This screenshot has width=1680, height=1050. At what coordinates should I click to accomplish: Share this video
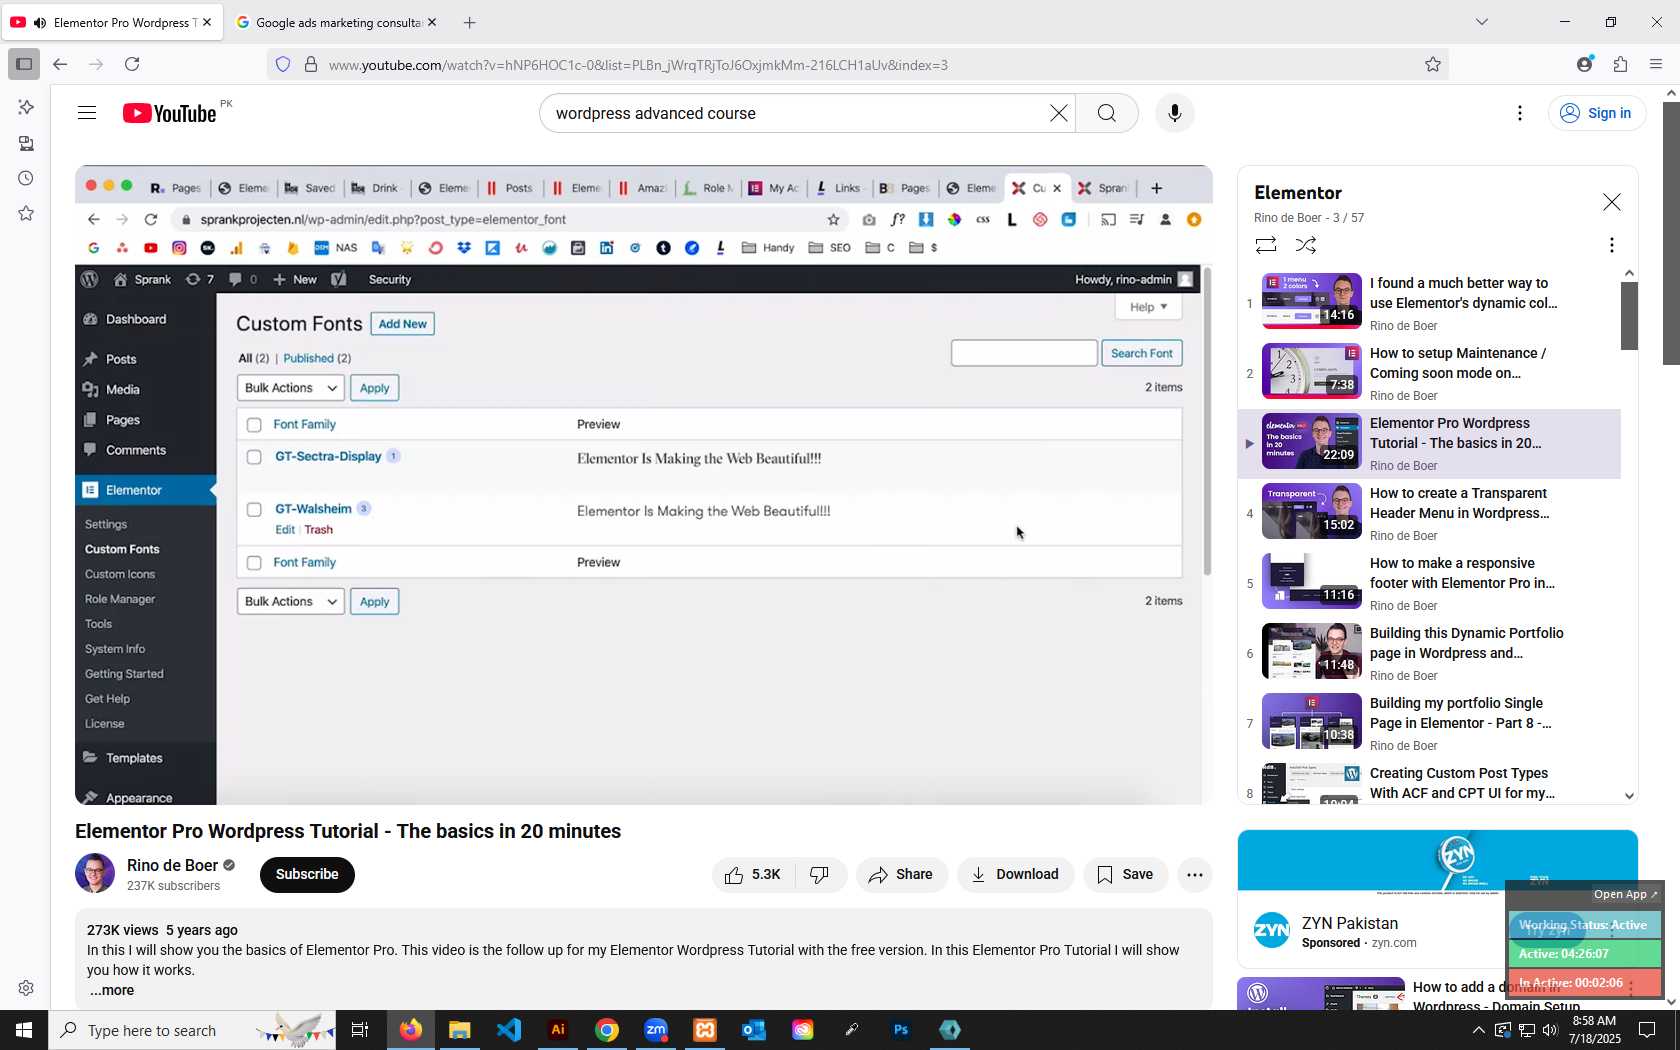[x=901, y=875]
